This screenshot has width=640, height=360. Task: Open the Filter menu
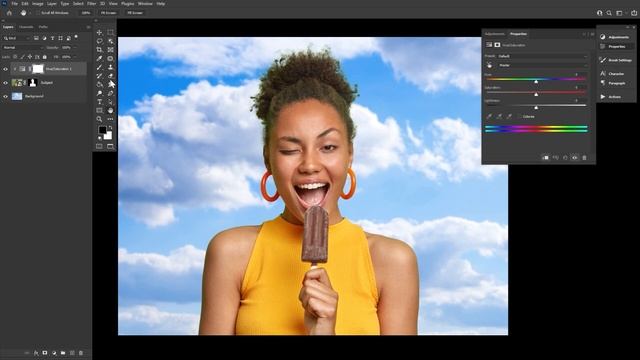pos(91,4)
